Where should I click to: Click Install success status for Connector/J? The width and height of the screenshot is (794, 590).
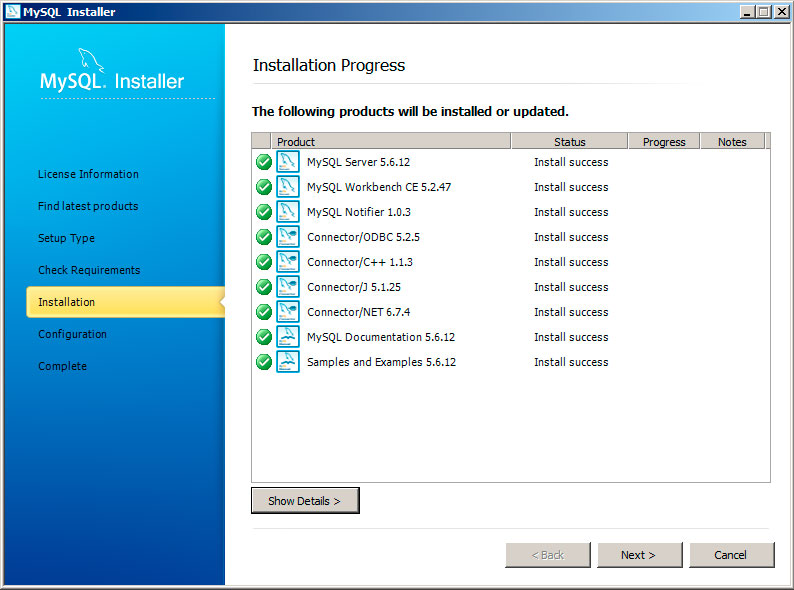coord(571,287)
